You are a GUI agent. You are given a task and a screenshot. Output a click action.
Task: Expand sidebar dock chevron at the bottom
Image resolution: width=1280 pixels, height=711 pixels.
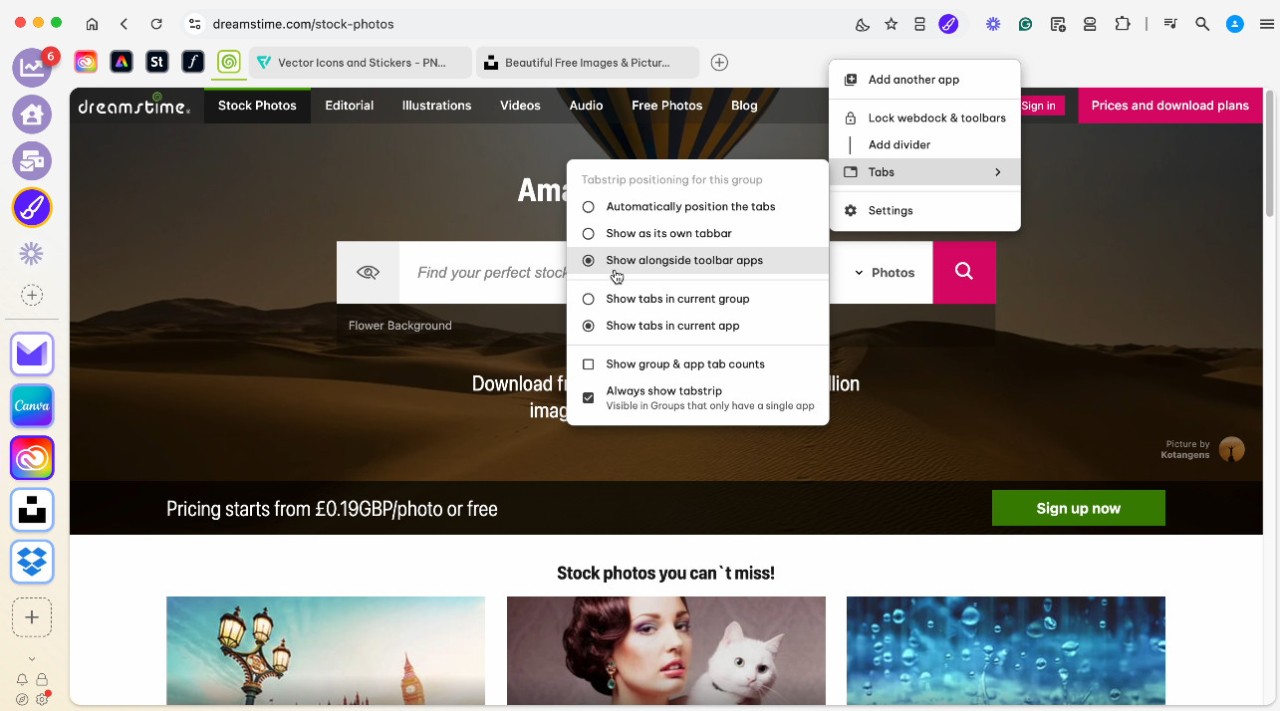tap(32, 659)
